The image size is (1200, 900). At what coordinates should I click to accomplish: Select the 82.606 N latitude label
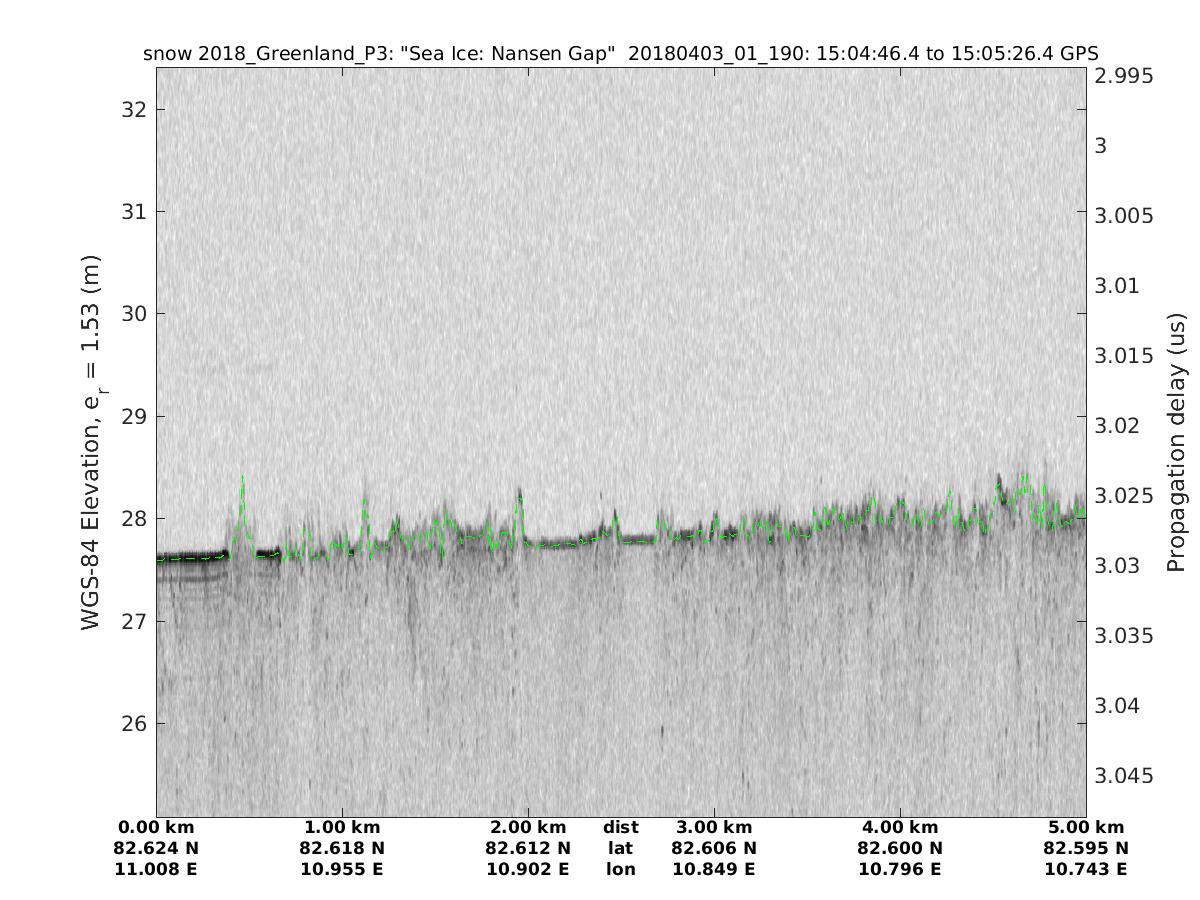point(714,848)
